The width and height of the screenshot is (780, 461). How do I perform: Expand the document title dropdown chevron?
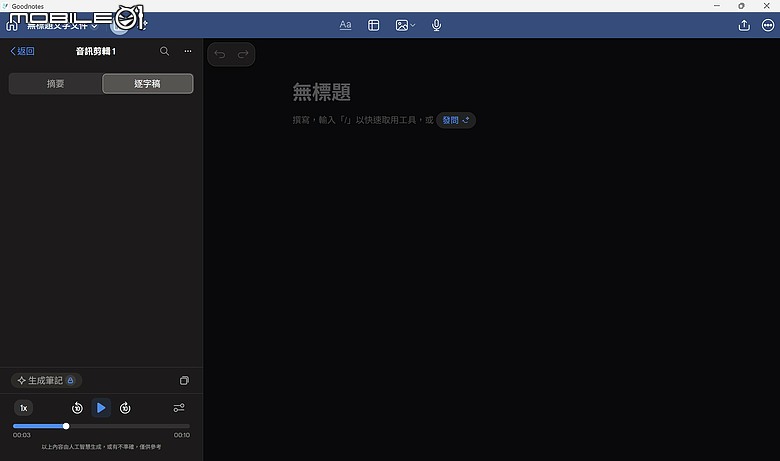click(95, 26)
